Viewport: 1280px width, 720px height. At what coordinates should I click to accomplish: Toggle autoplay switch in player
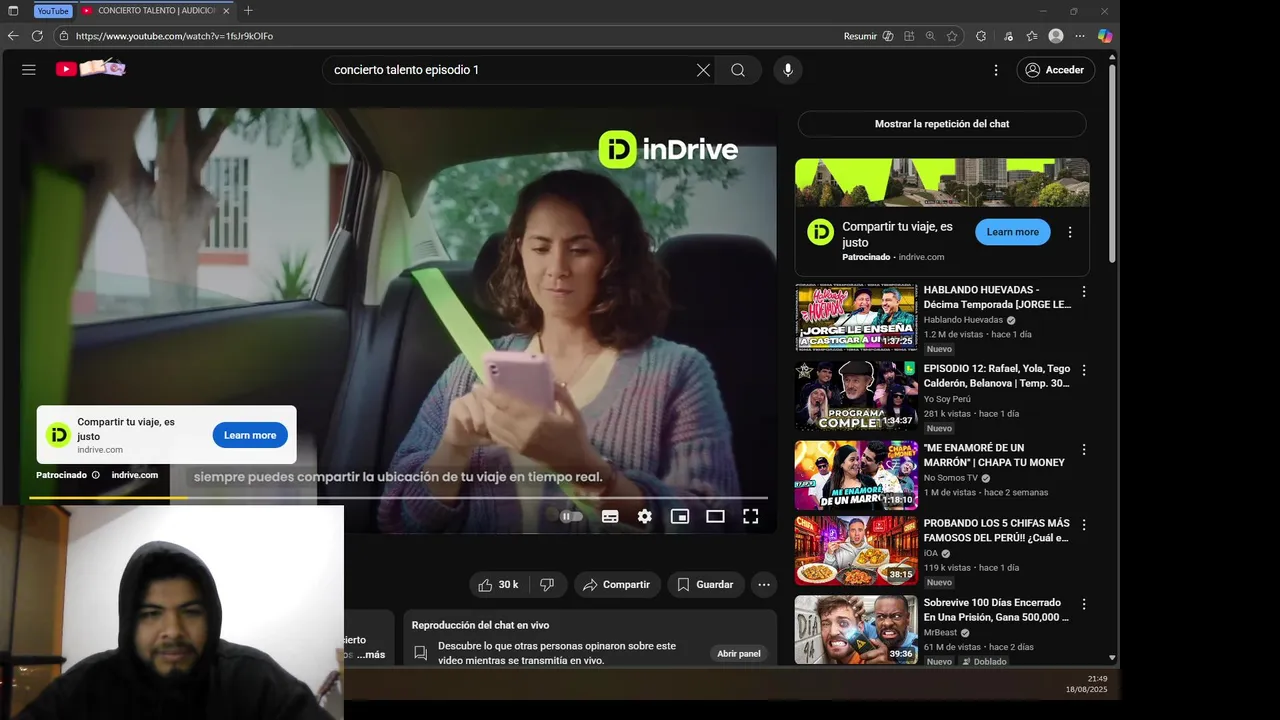pyautogui.click(x=571, y=516)
